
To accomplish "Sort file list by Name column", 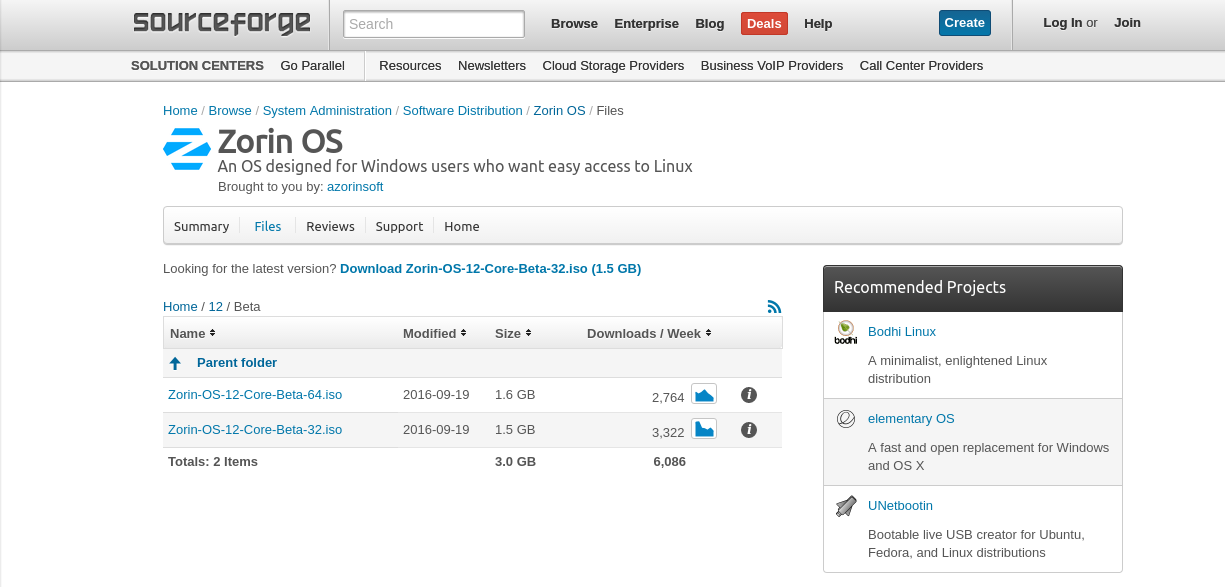I will [192, 333].
